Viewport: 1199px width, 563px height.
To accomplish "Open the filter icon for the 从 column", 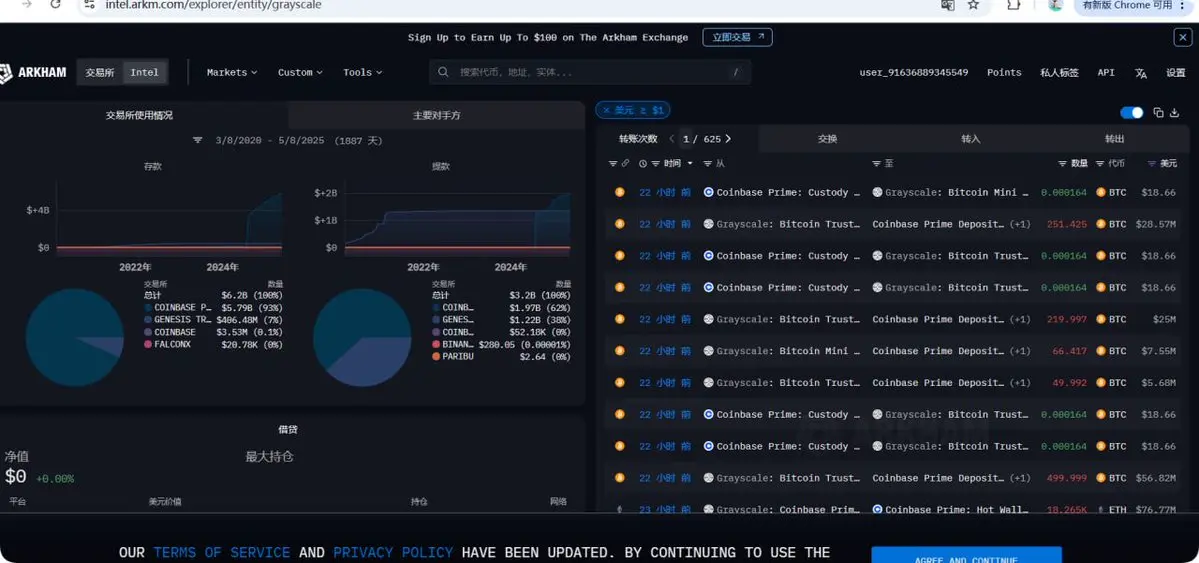I will point(707,164).
